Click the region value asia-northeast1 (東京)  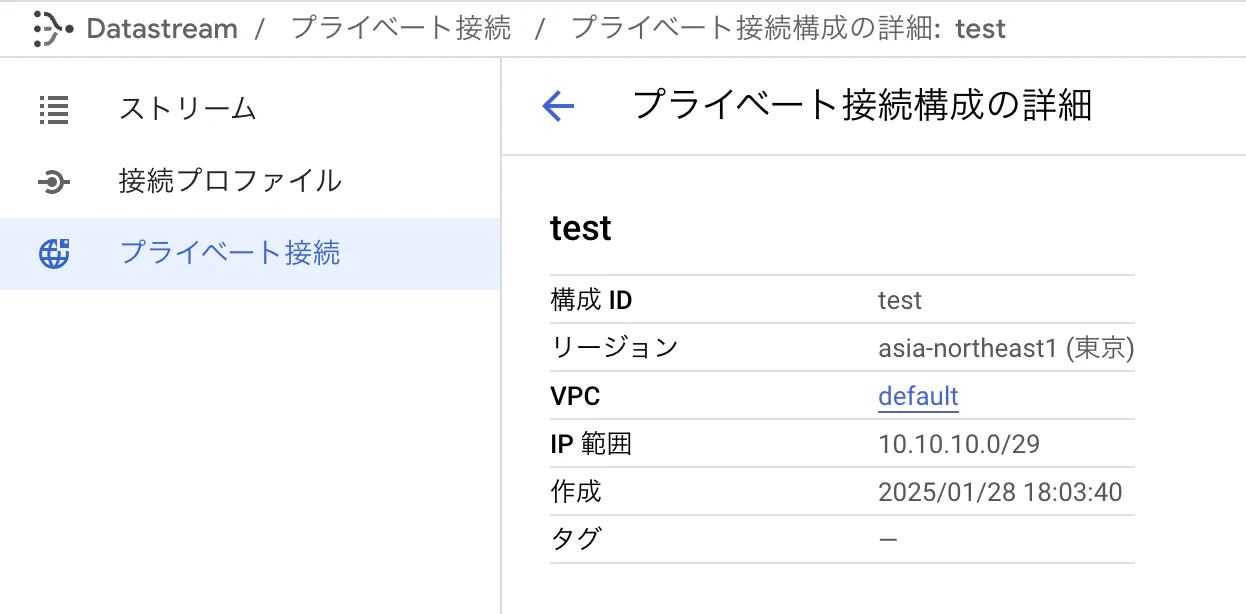1006,348
